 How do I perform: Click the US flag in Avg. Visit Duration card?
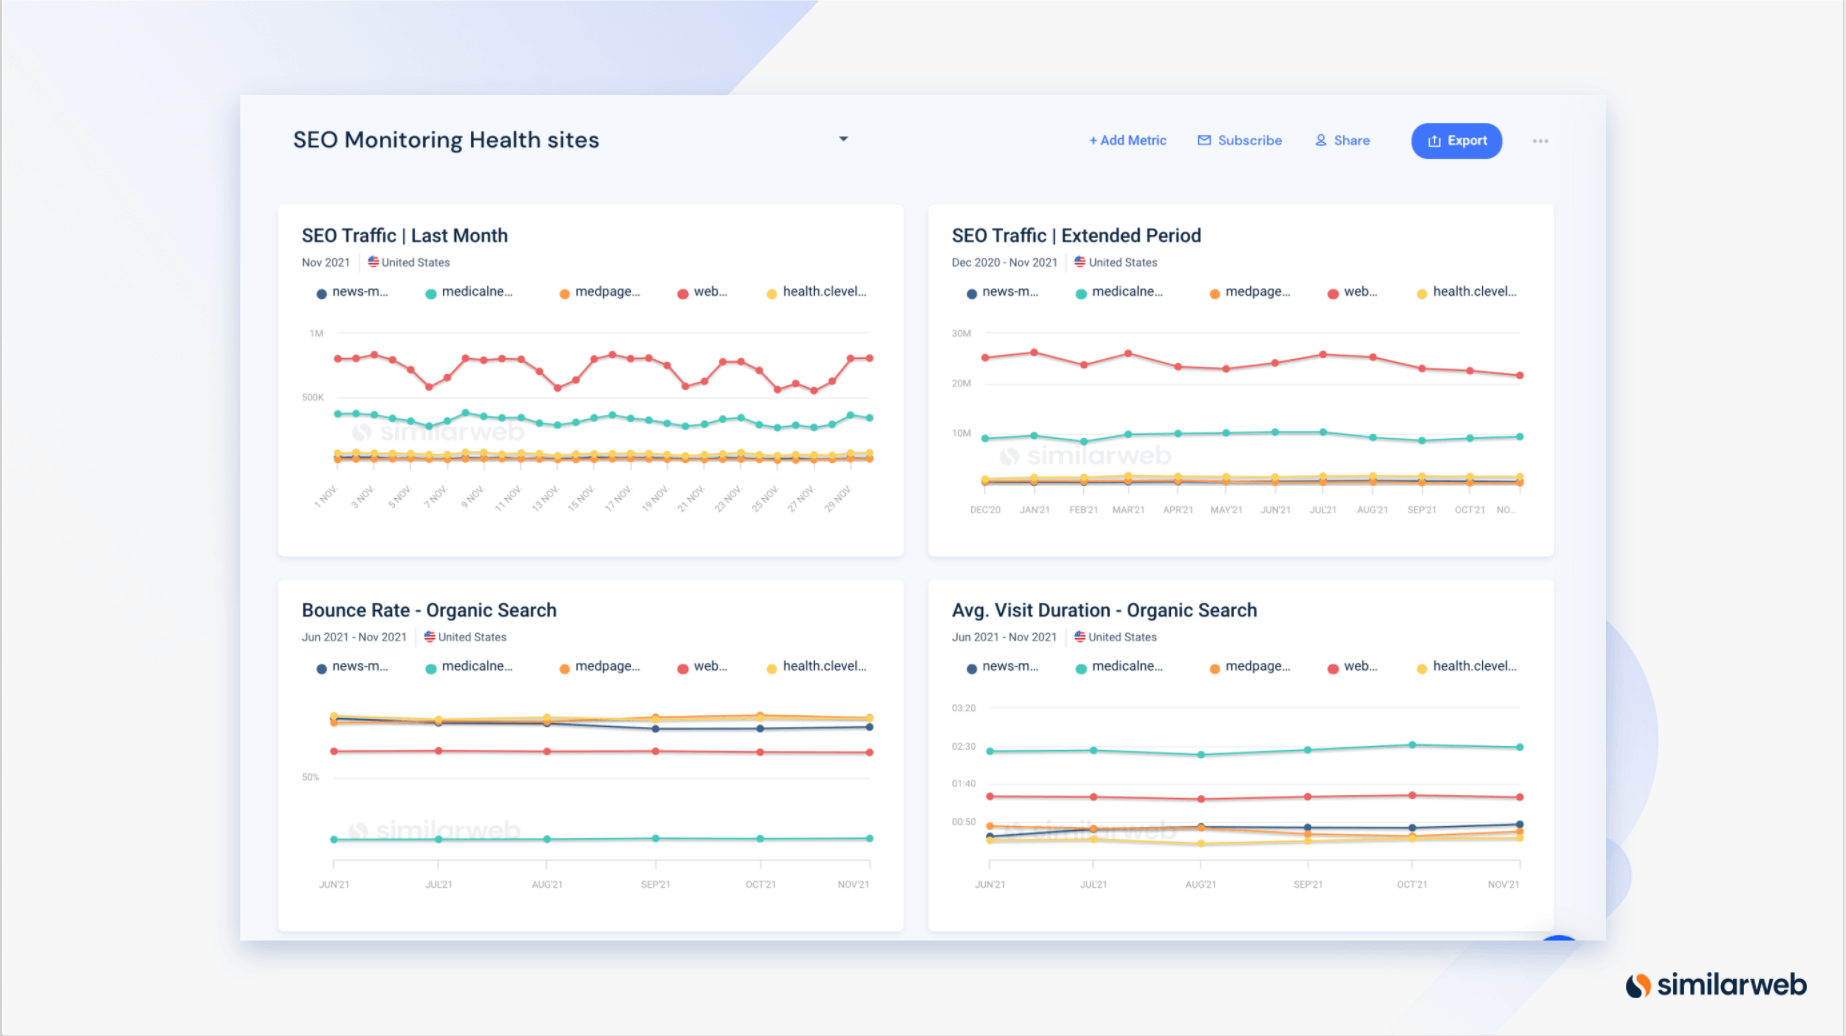coord(1080,637)
